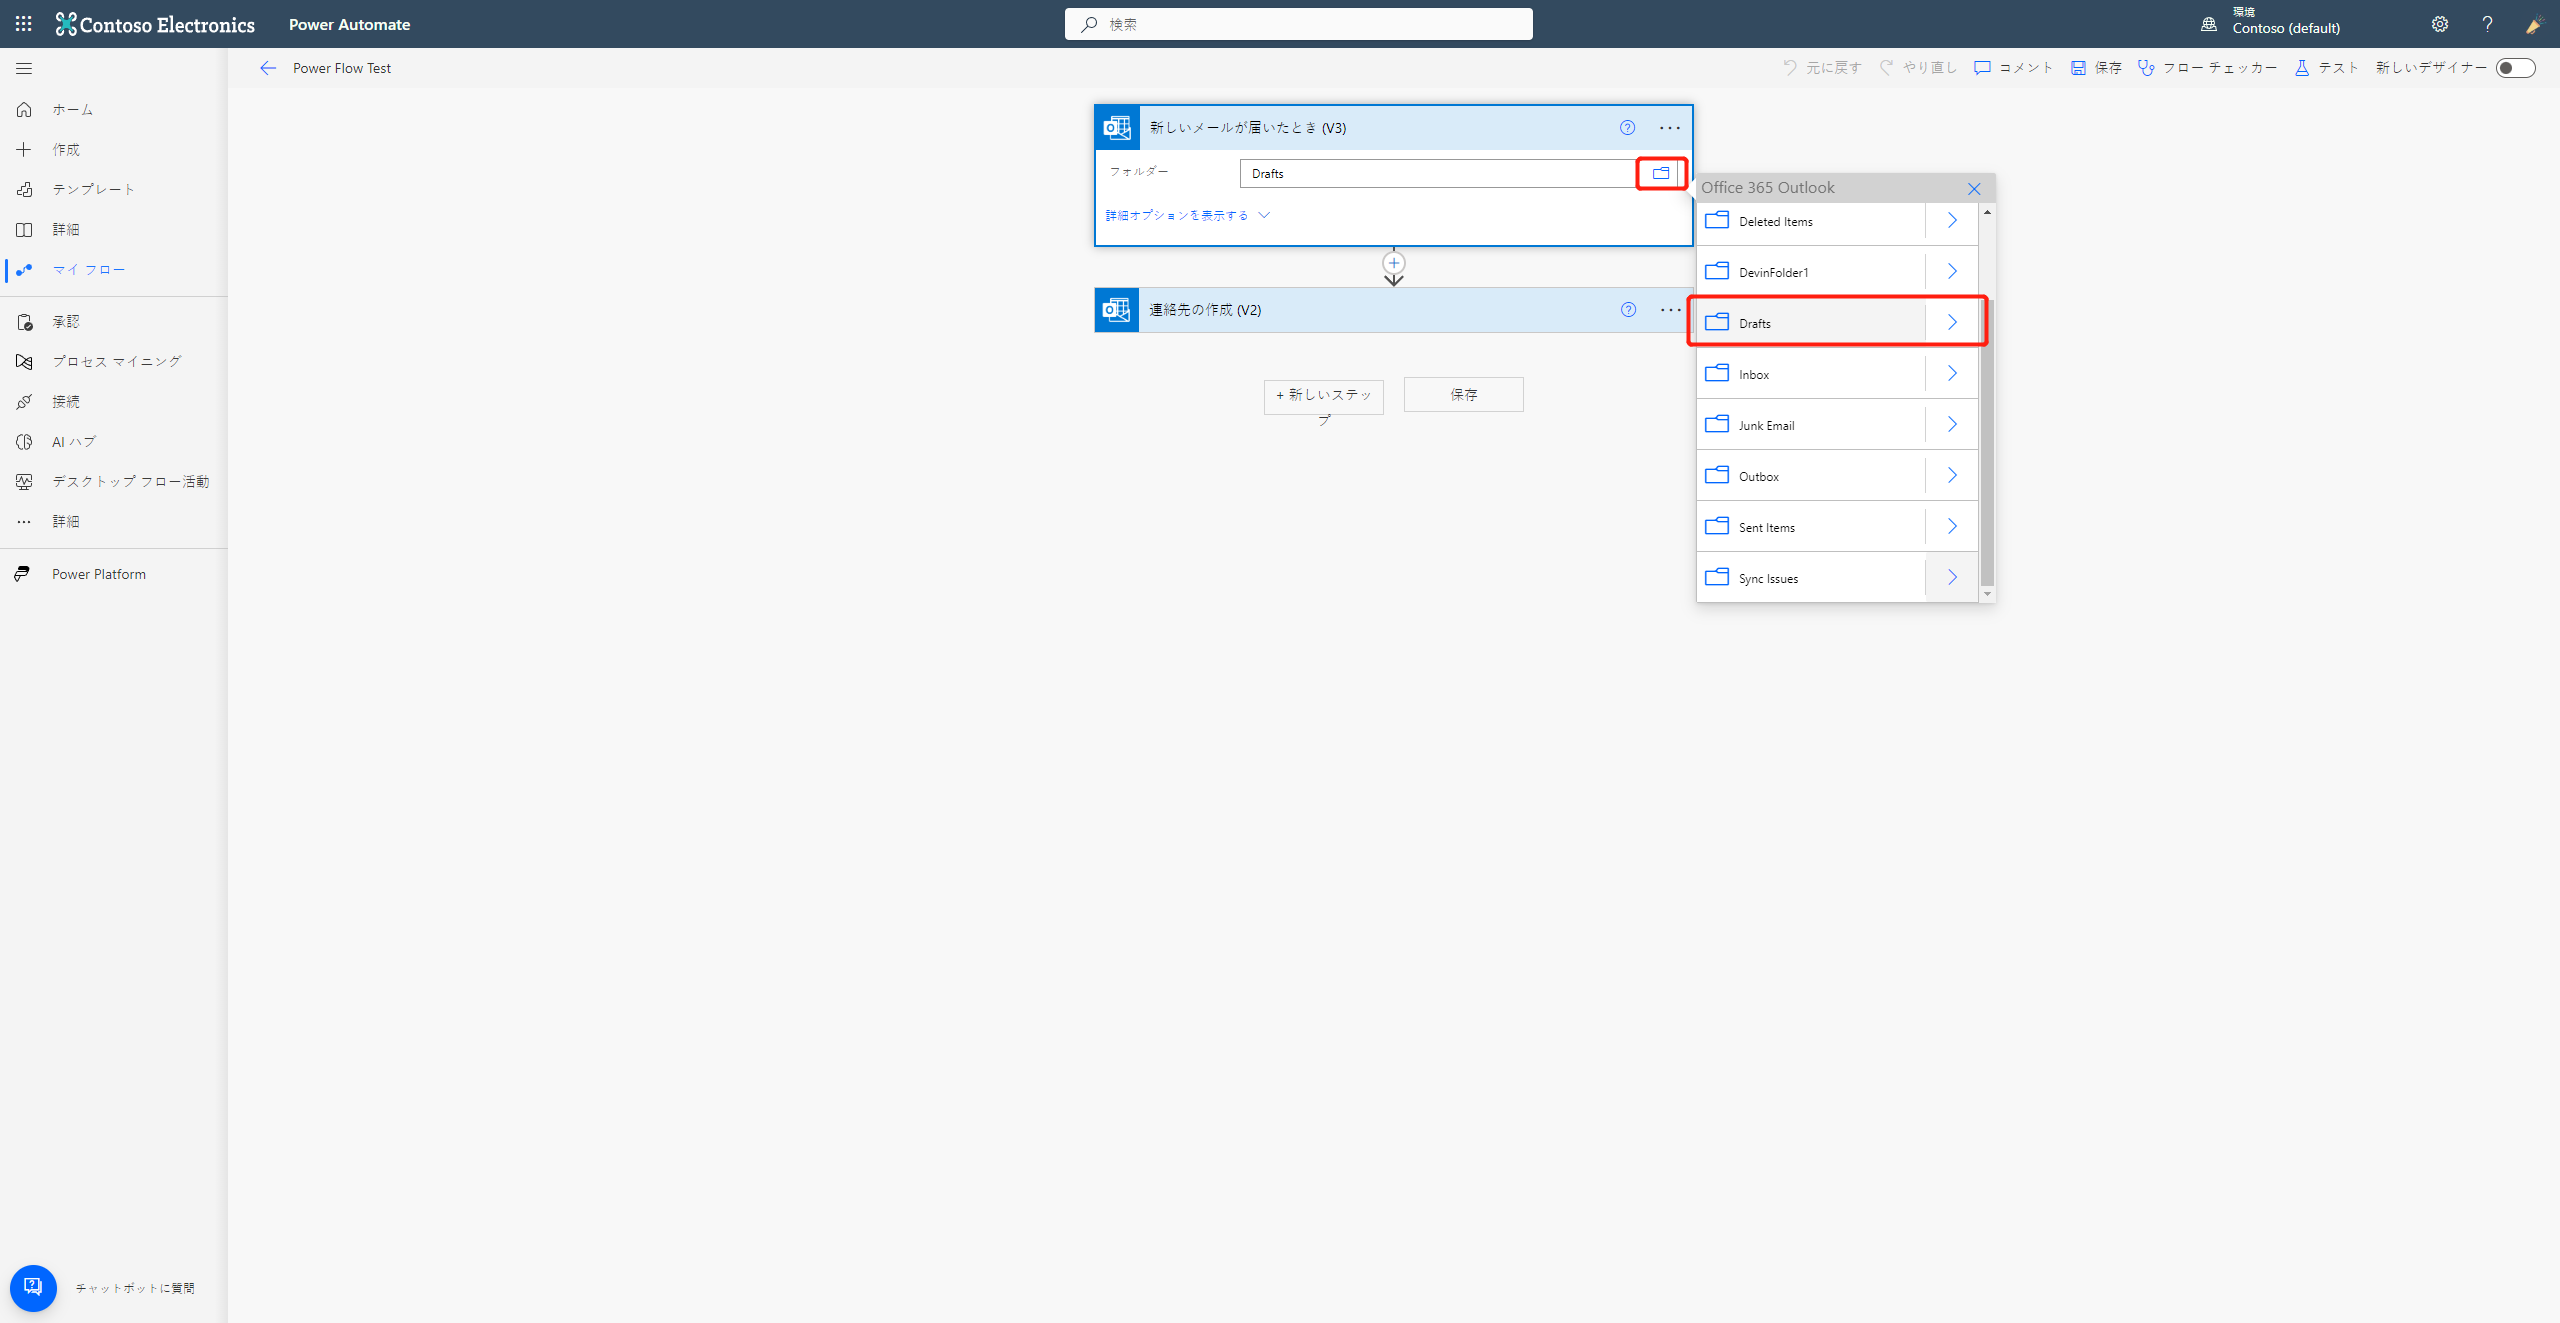Open the ellipsis 詳細 item in sidebar
Image resolution: width=2560 pixels, height=1323 pixels.
pos(114,522)
